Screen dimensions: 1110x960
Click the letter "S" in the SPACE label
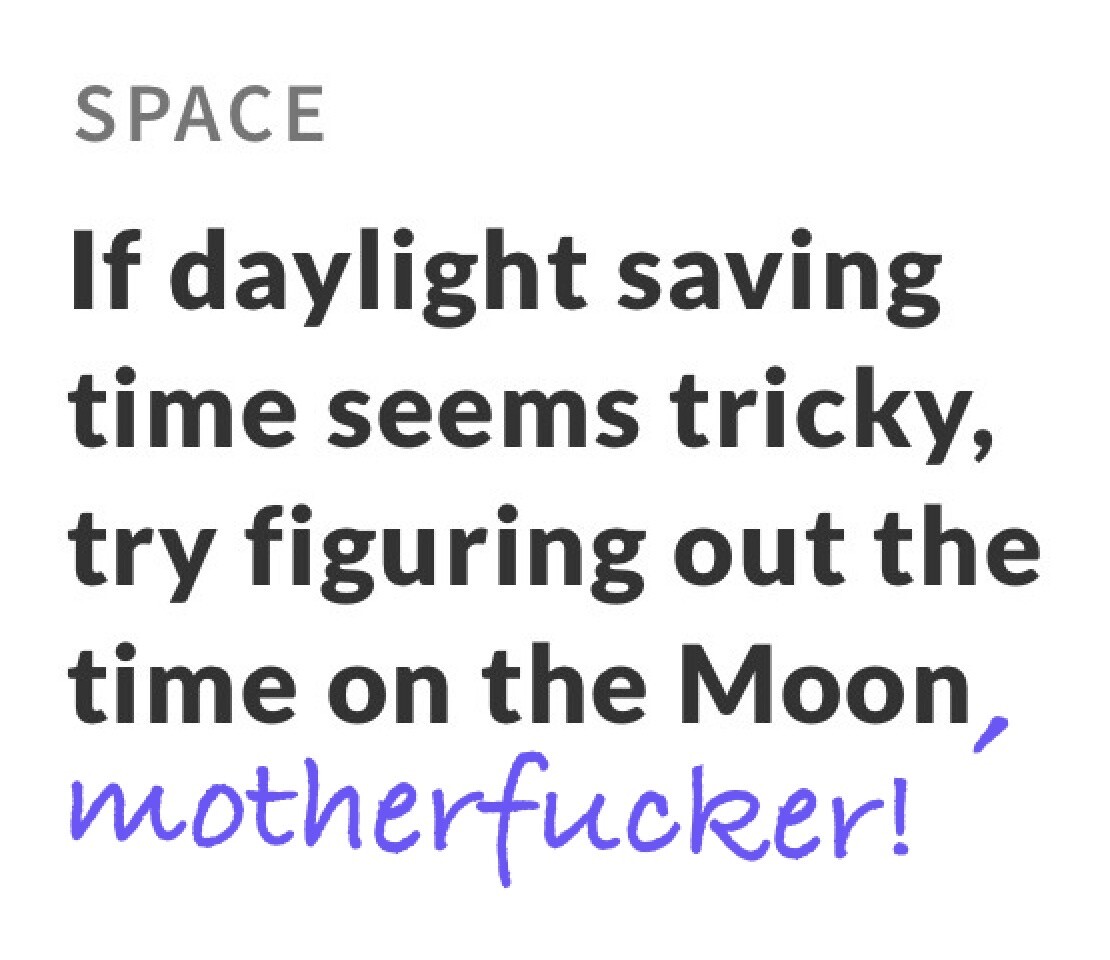tap(93, 114)
